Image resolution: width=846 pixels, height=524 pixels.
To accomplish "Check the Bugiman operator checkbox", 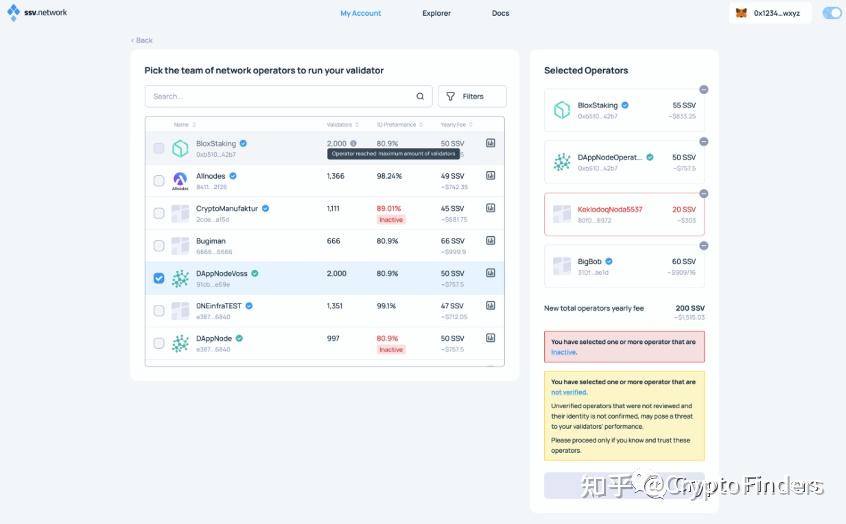I will 159,246.
